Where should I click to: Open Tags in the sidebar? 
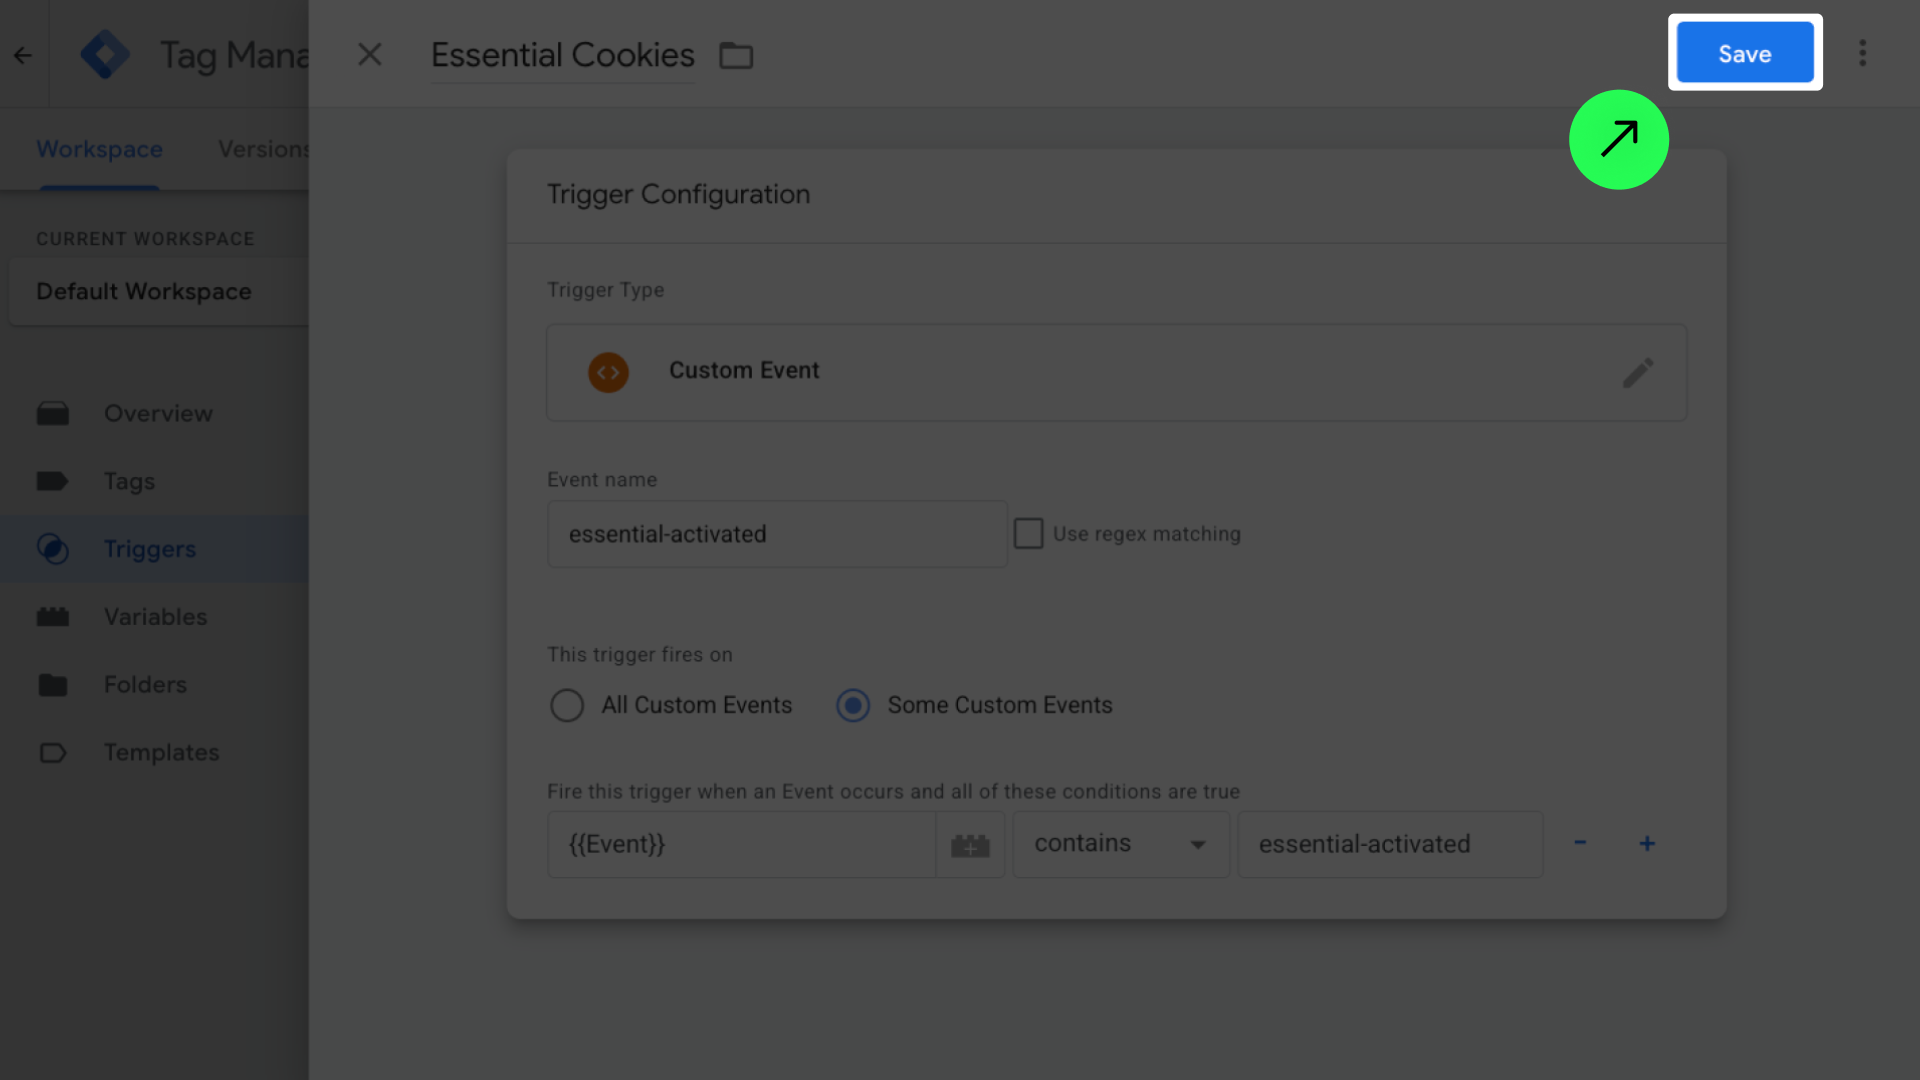129,482
